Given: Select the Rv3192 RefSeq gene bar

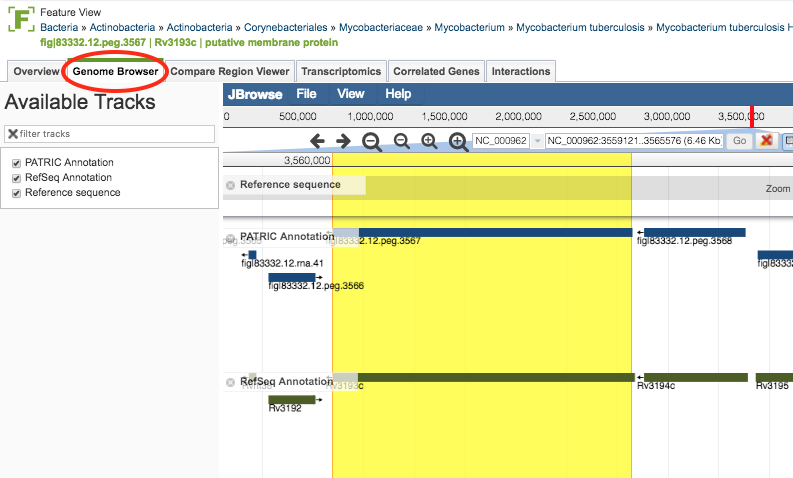Looking at the screenshot, I should (x=292, y=400).
